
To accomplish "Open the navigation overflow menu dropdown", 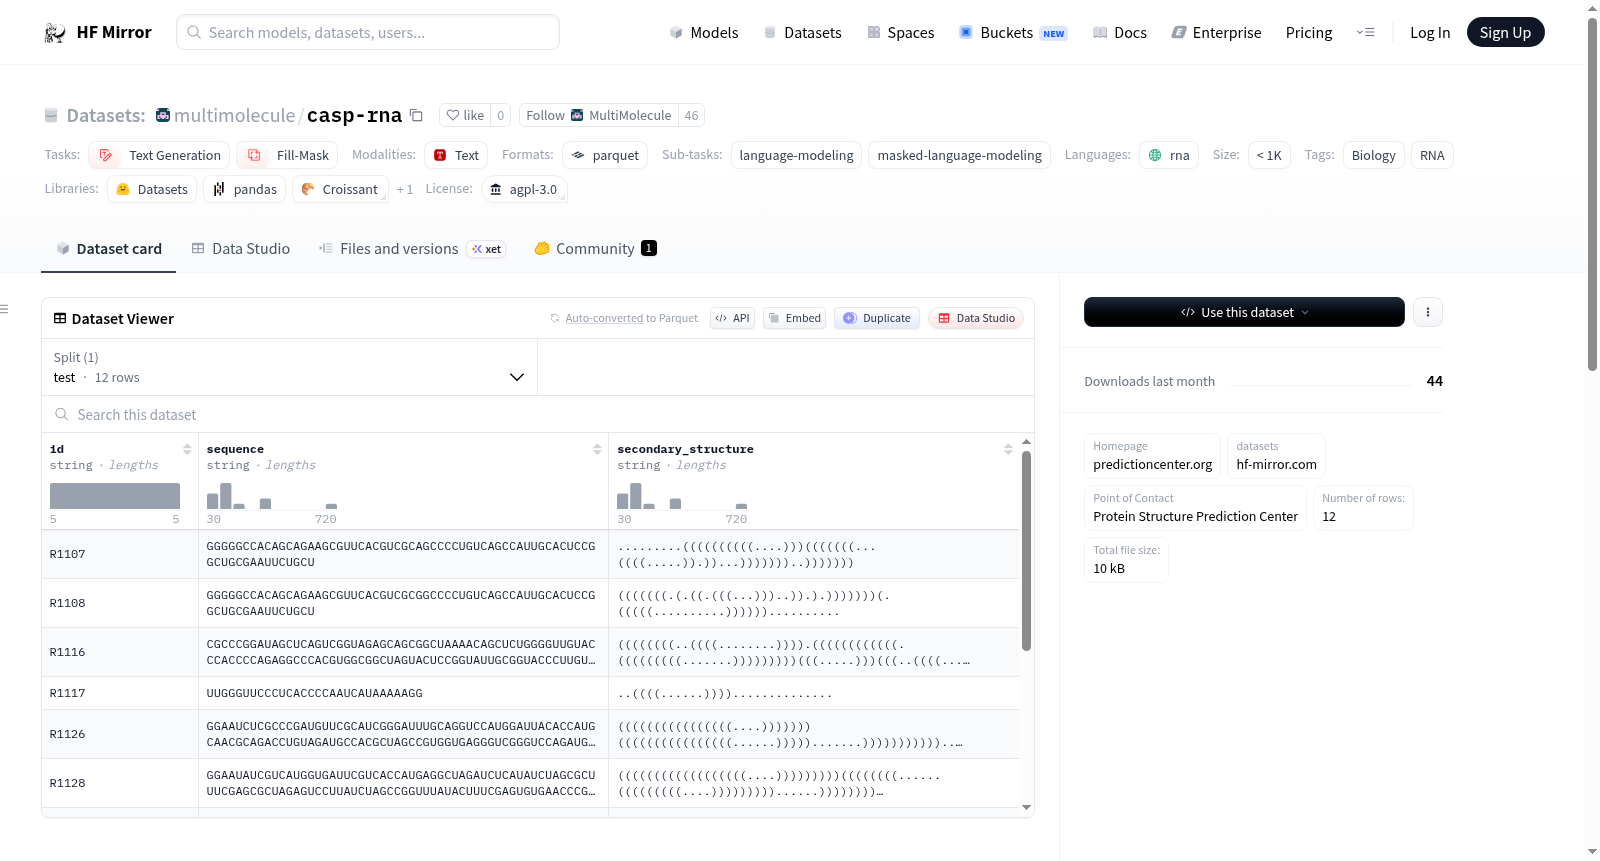I will 1365,33.
